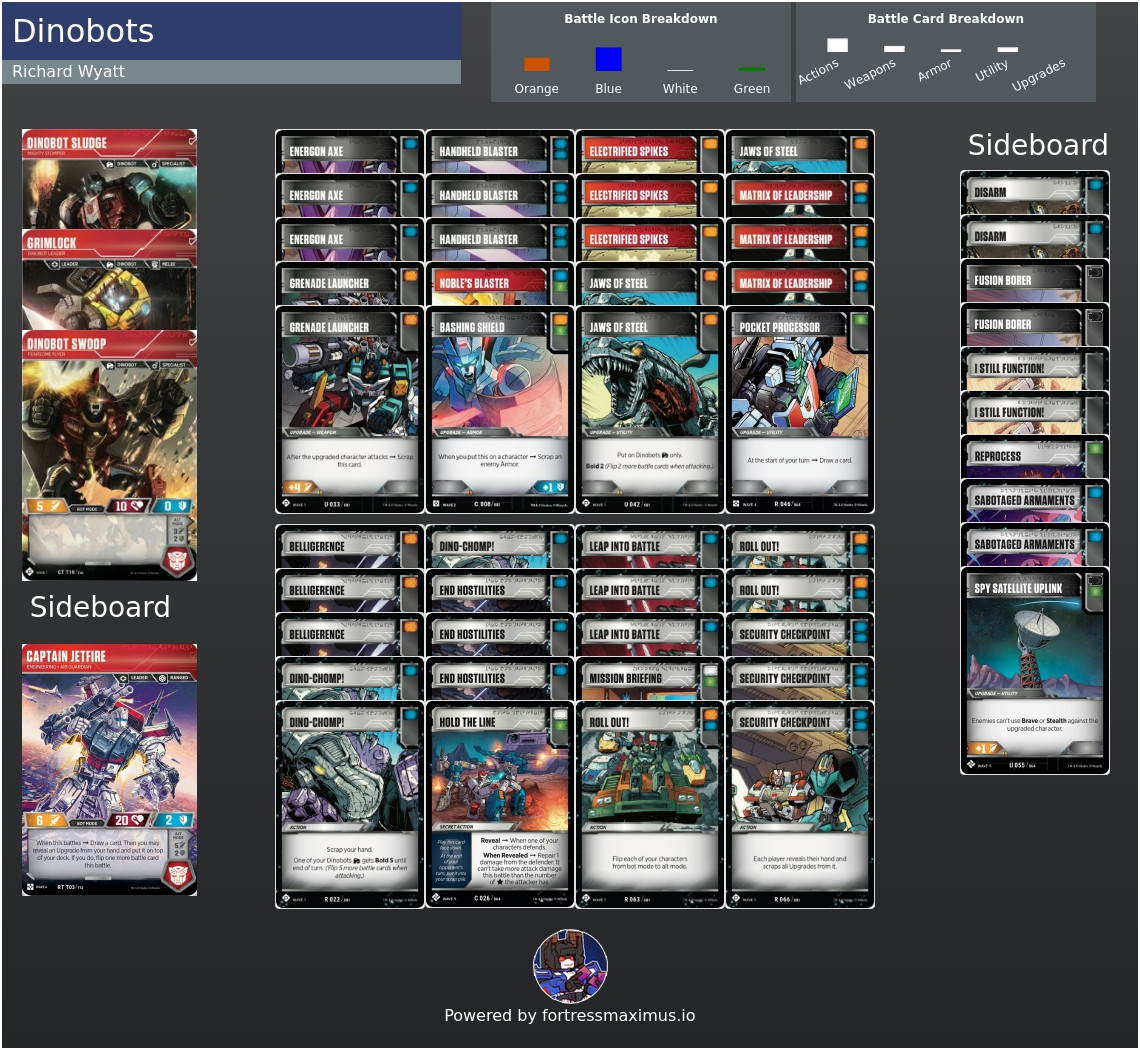This screenshot has height=1050, width=1140.
Task: Click the fortressmaximus avatar logo
Action: tap(571, 966)
